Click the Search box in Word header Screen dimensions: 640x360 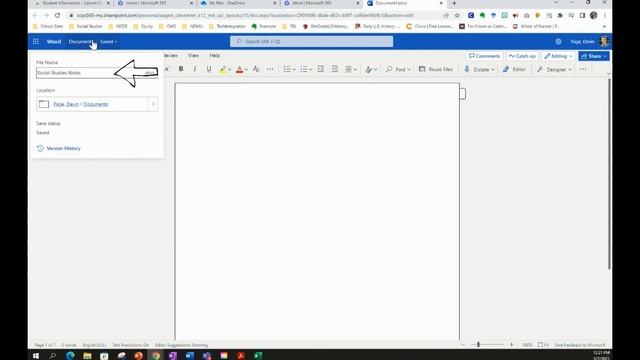click(311, 42)
